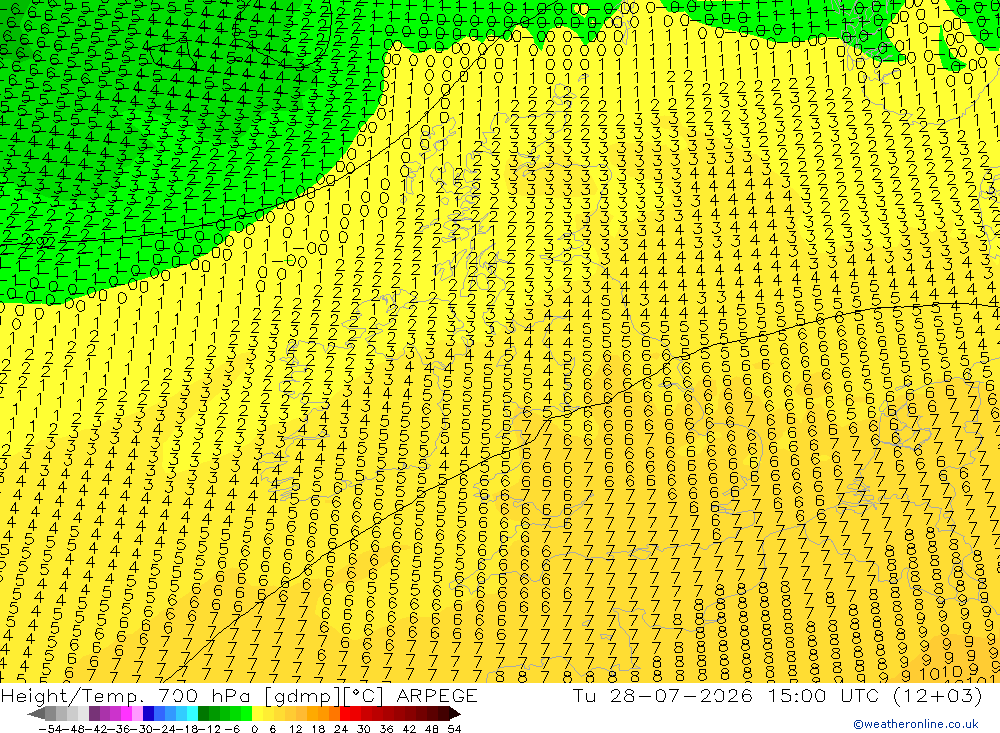
Task: Pick the dark blue legend swatch at -30
Action: coord(148,714)
